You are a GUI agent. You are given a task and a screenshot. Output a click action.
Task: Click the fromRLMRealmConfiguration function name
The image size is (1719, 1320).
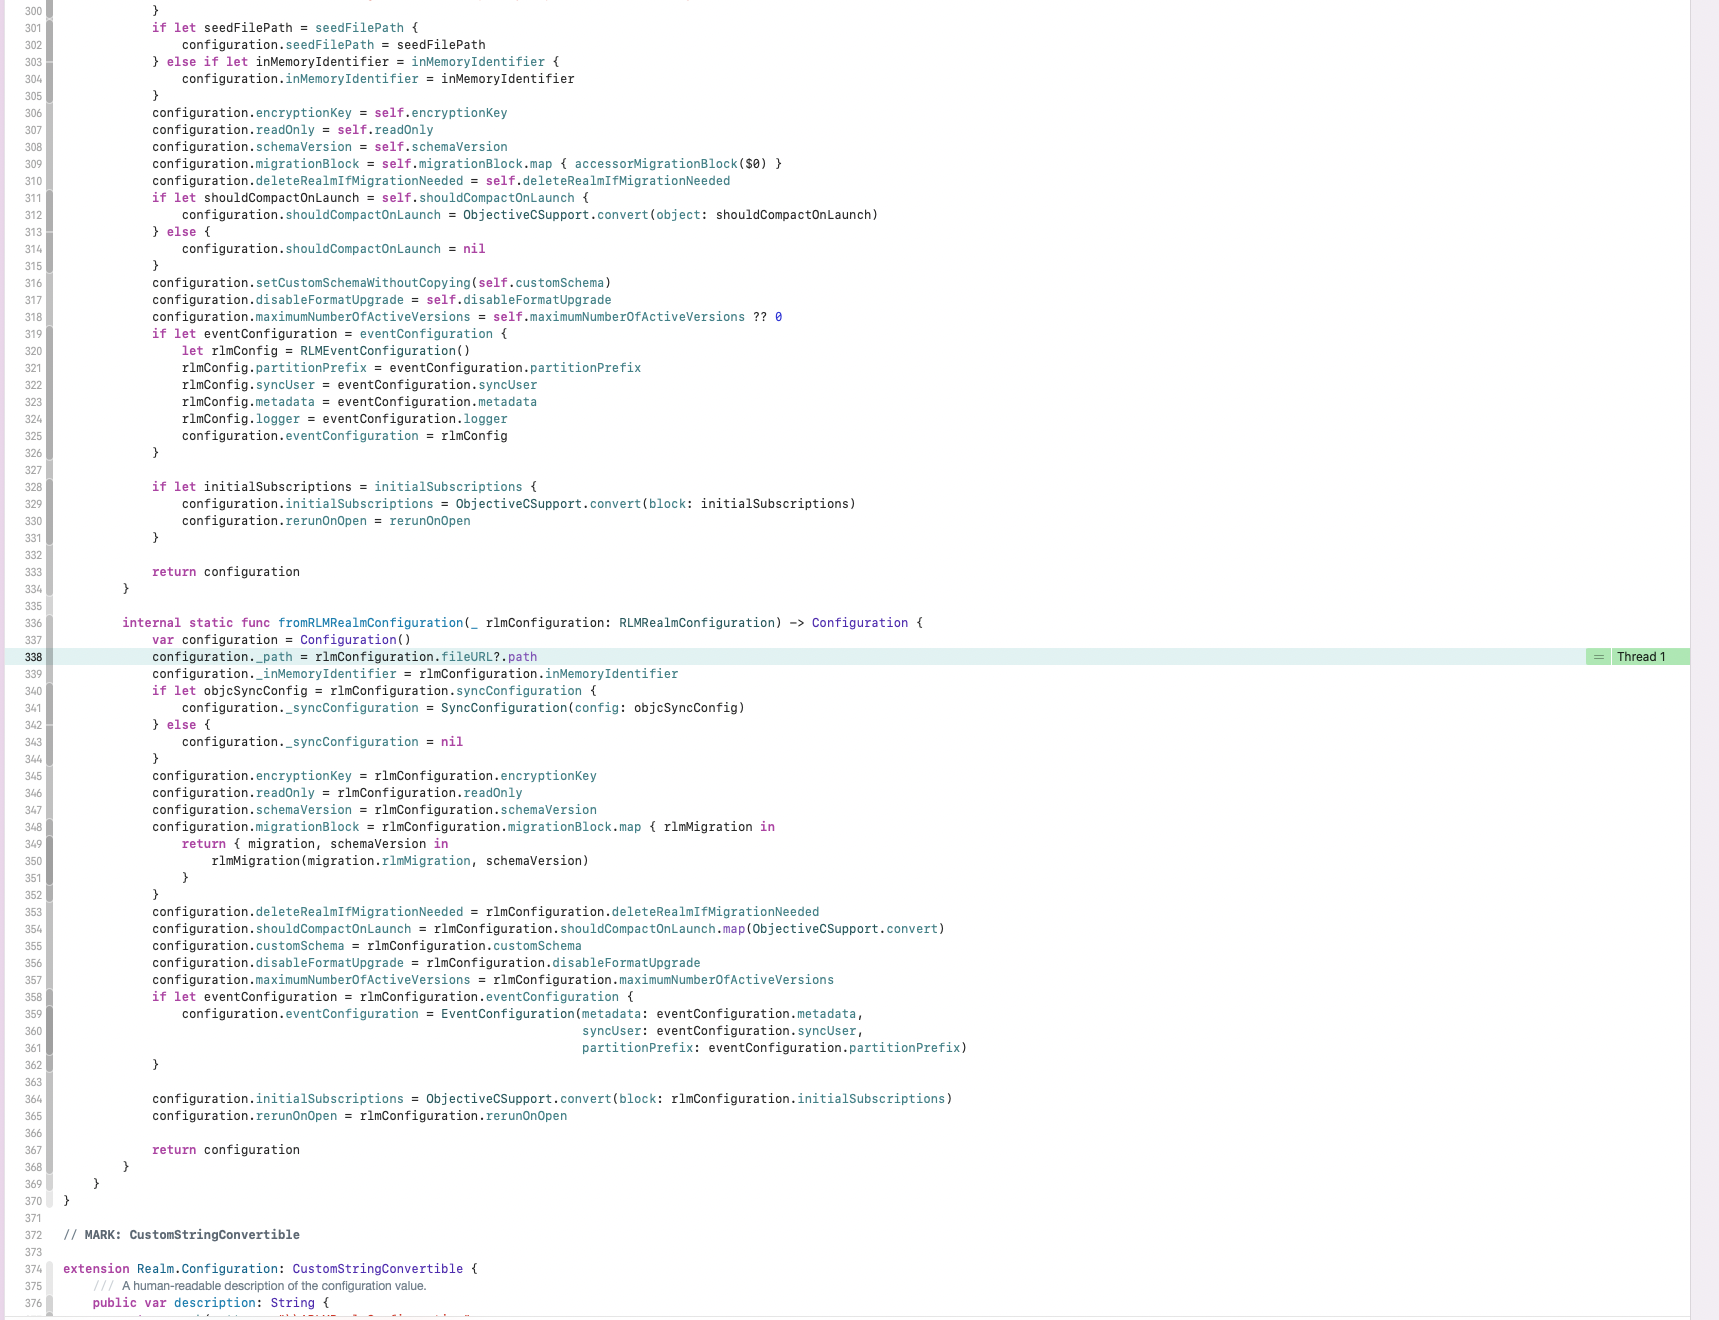(371, 623)
